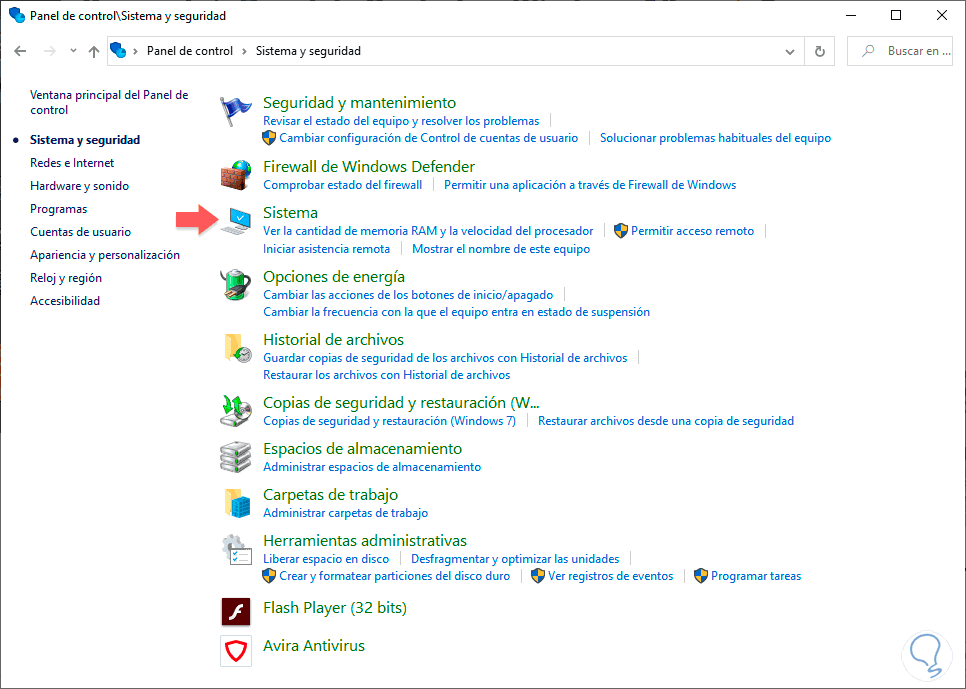Click the Historial de archivos folder icon
Viewport: 966px width, 689px height.
[236, 348]
